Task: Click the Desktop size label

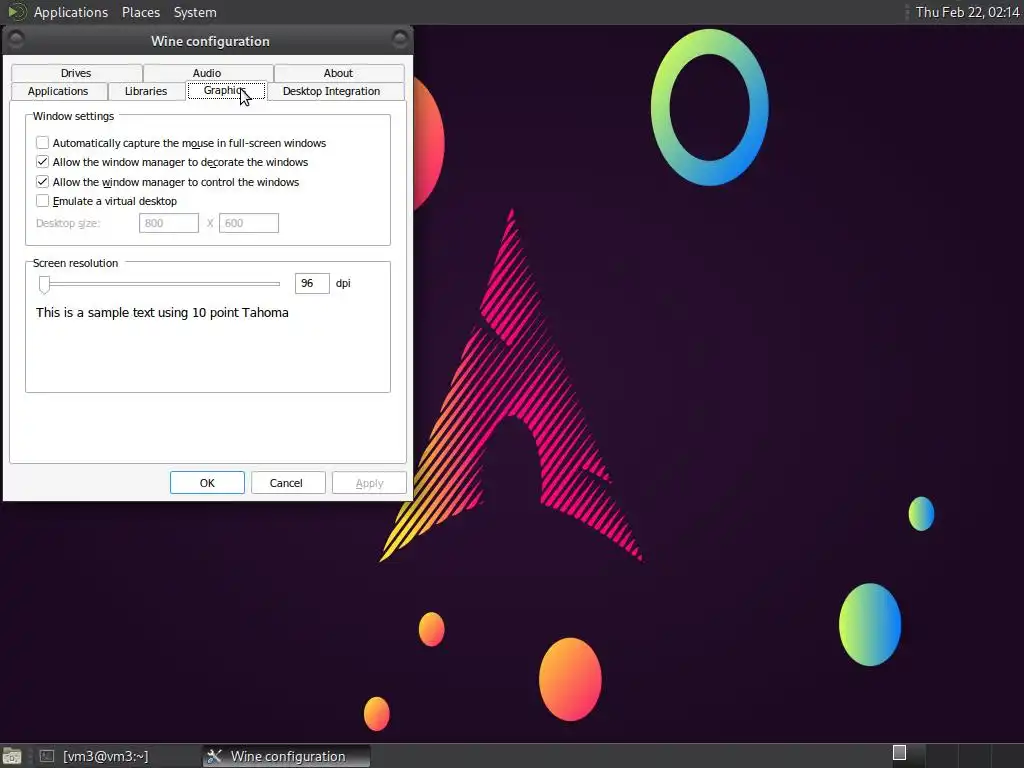Action: click(x=68, y=223)
